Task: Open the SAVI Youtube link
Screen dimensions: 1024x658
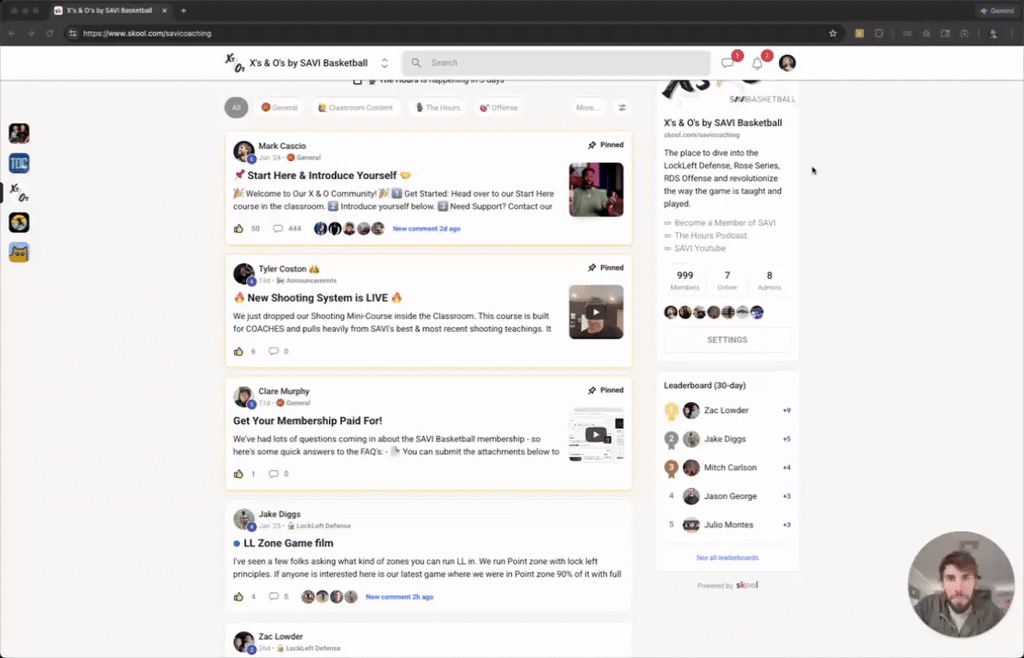Action: point(699,248)
